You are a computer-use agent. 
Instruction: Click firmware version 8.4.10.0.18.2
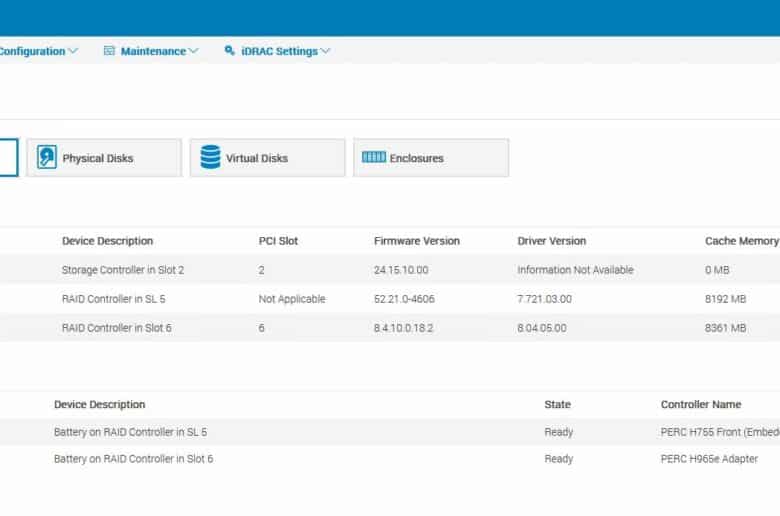click(x=403, y=328)
